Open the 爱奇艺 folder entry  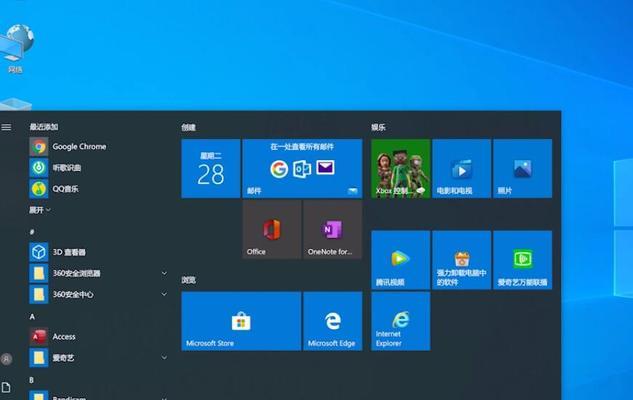[99, 358]
